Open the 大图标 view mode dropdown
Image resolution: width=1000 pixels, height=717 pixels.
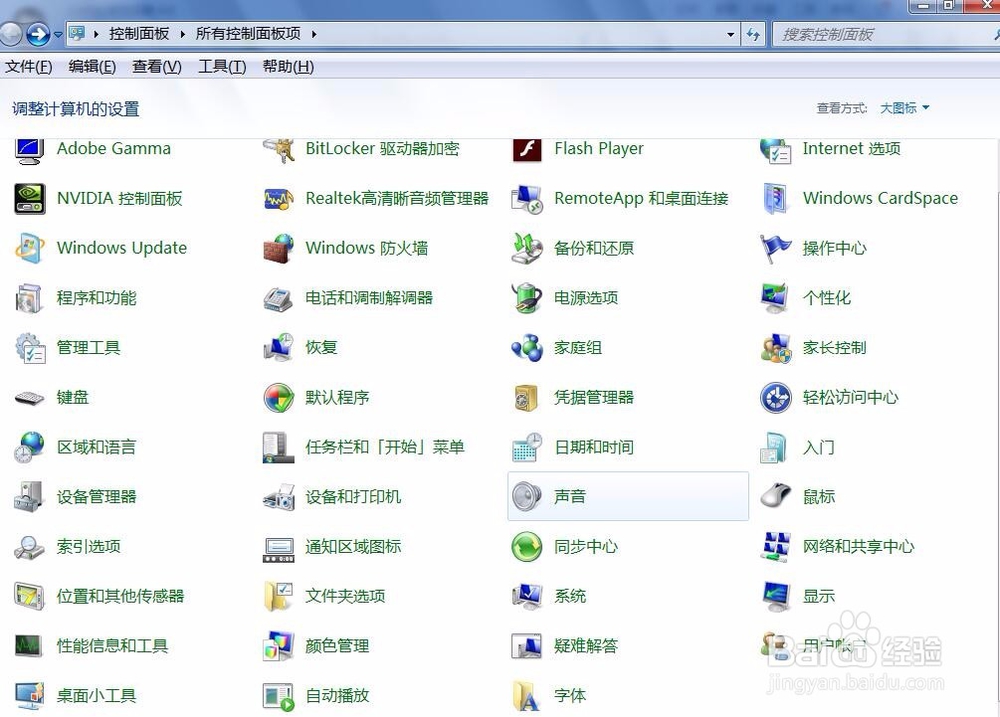tap(903, 108)
